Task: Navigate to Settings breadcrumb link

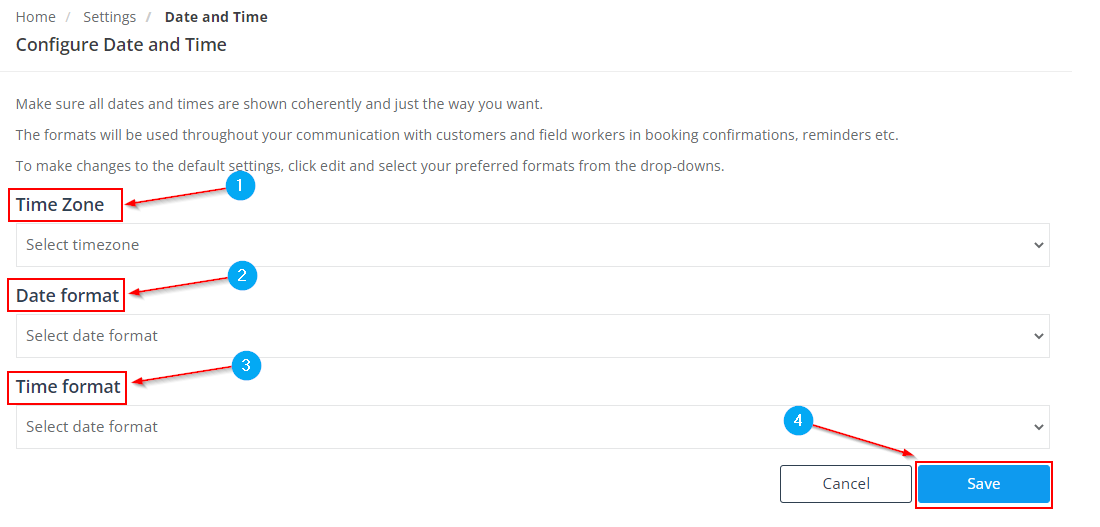Action: (109, 17)
